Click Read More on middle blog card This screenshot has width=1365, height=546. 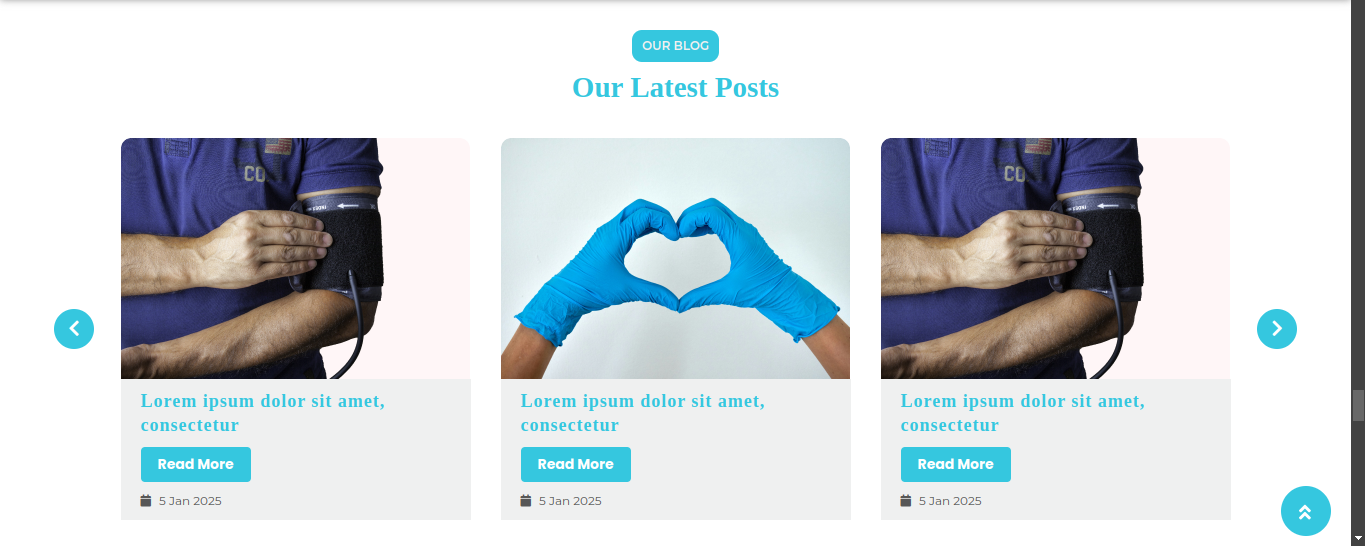(x=576, y=464)
